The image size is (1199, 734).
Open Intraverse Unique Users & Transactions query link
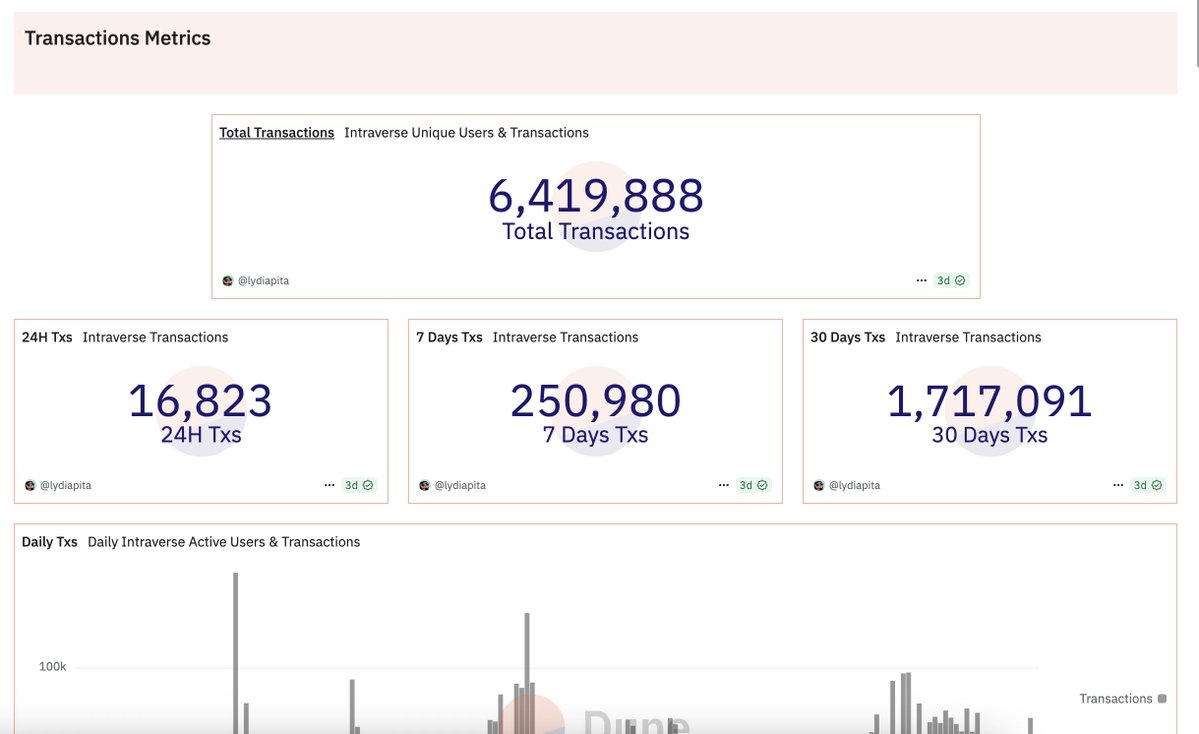click(x=466, y=132)
